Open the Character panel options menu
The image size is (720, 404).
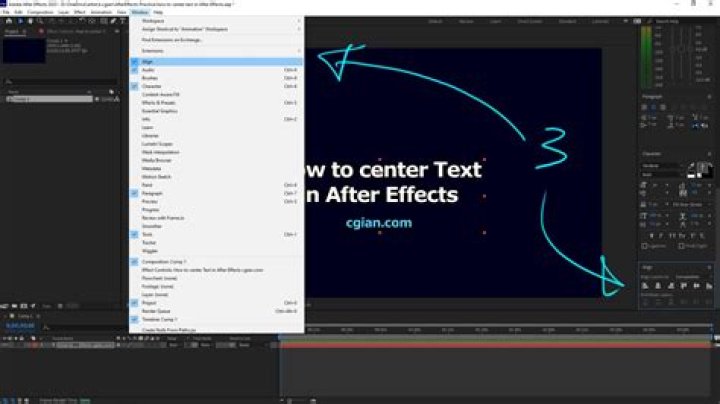709,154
